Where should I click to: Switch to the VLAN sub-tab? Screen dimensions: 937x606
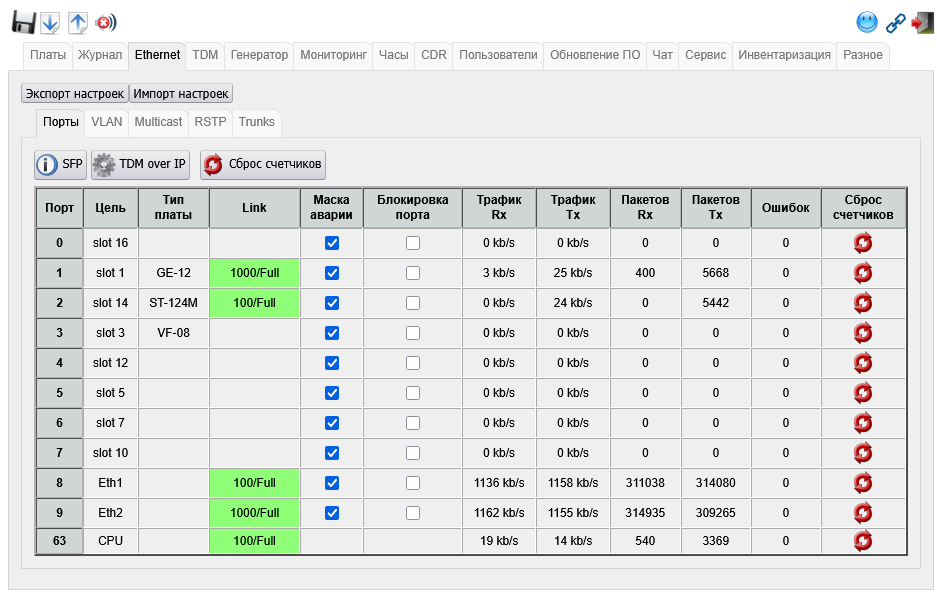tap(106, 122)
